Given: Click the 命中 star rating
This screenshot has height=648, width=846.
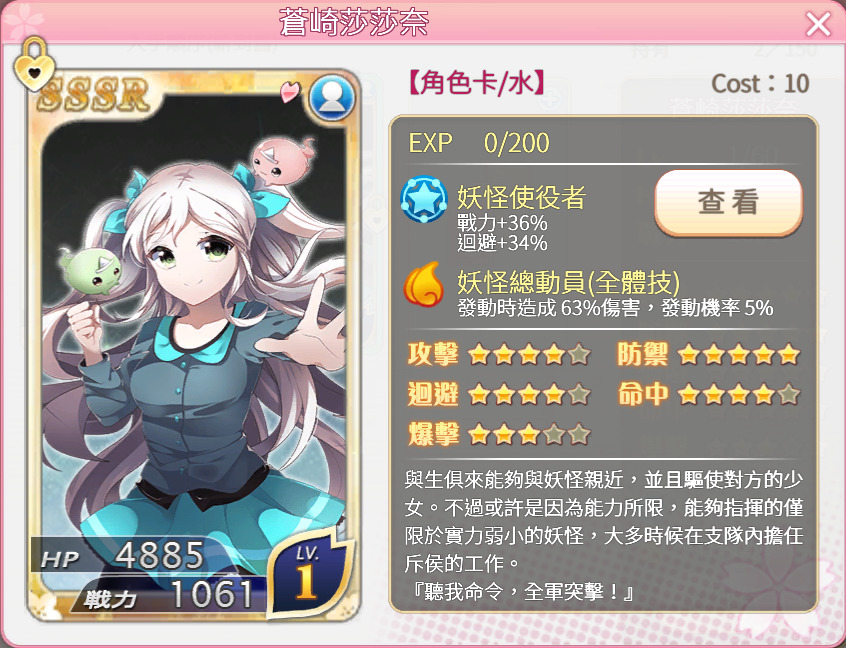Looking at the screenshot, I should click(x=739, y=394).
